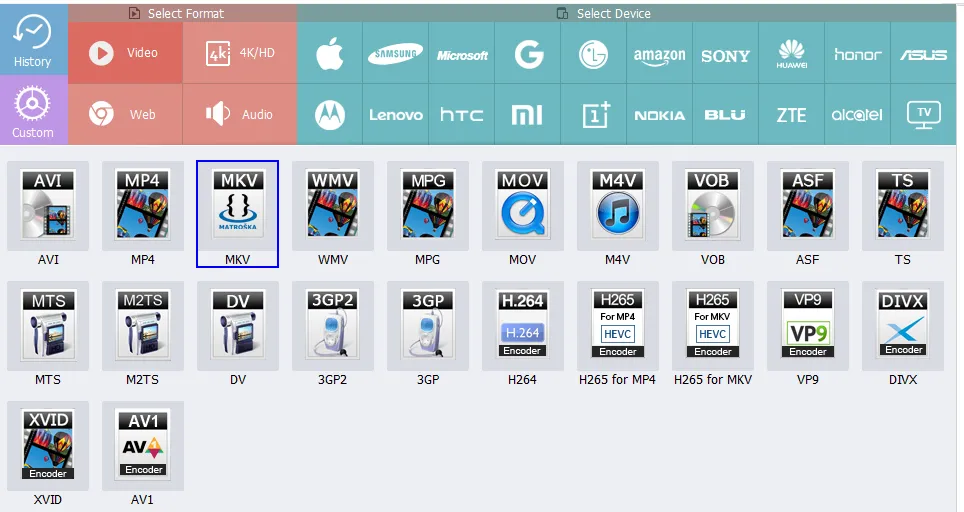Choose BLU device profiles
Image resolution: width=964 pixels, height=512 pixels.
(x=725, y=114)
